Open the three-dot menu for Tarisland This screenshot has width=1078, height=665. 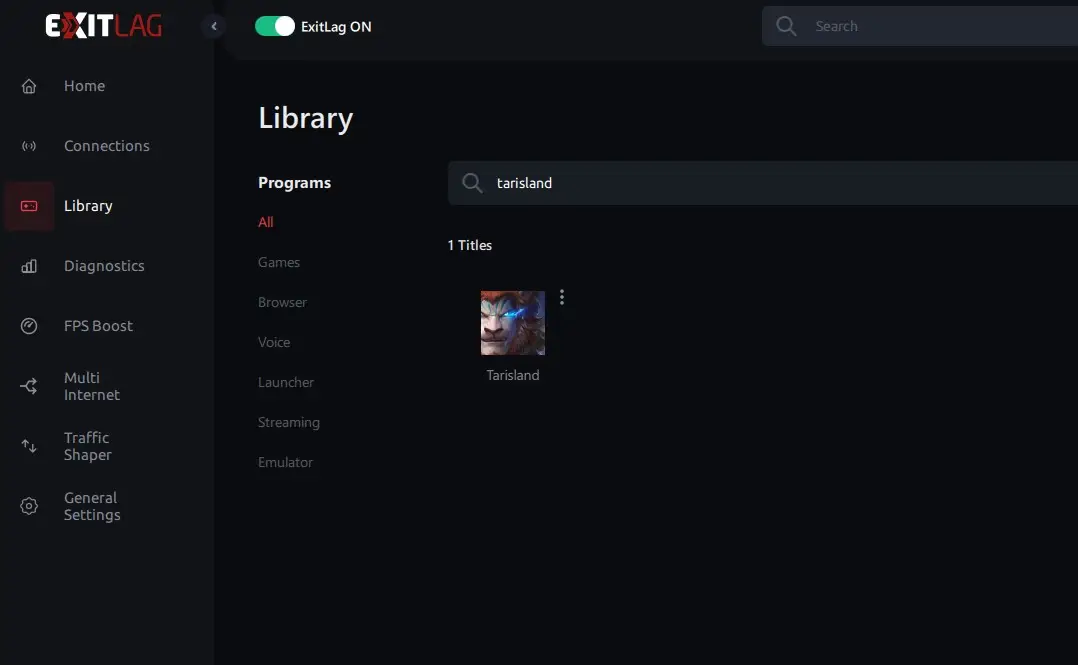click(562, 297)
